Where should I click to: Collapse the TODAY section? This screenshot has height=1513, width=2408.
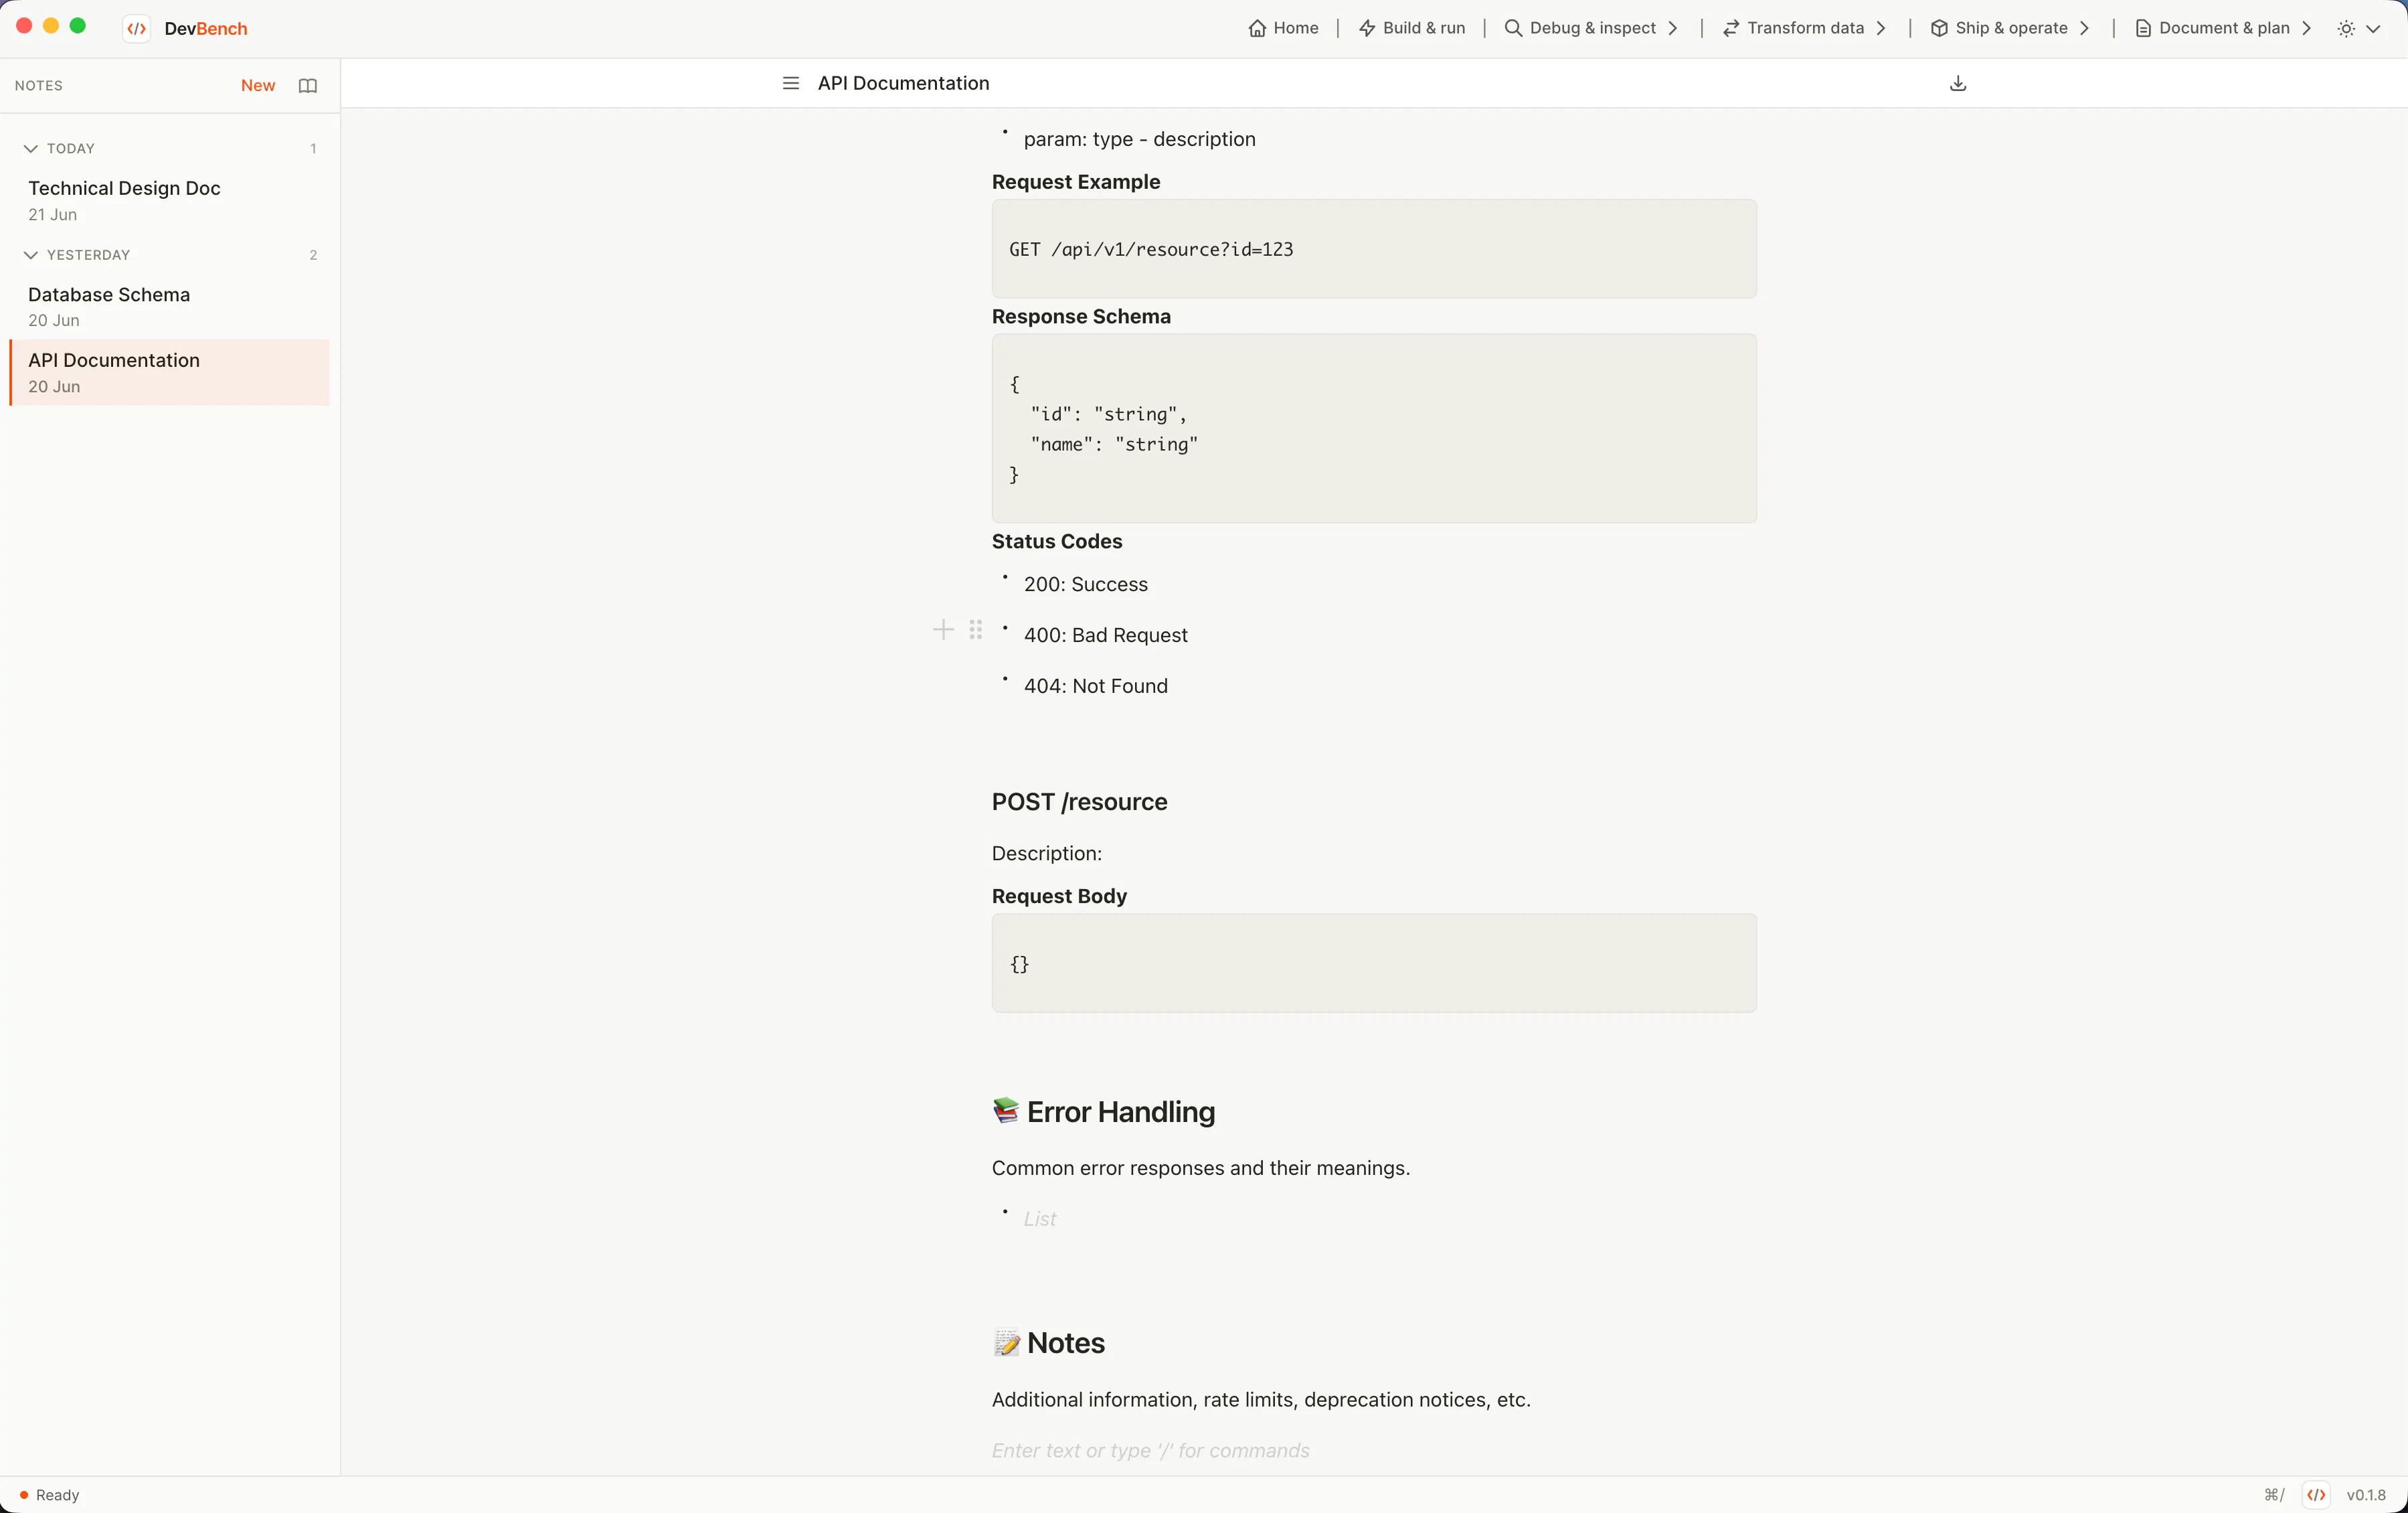[x=31, y=148]
